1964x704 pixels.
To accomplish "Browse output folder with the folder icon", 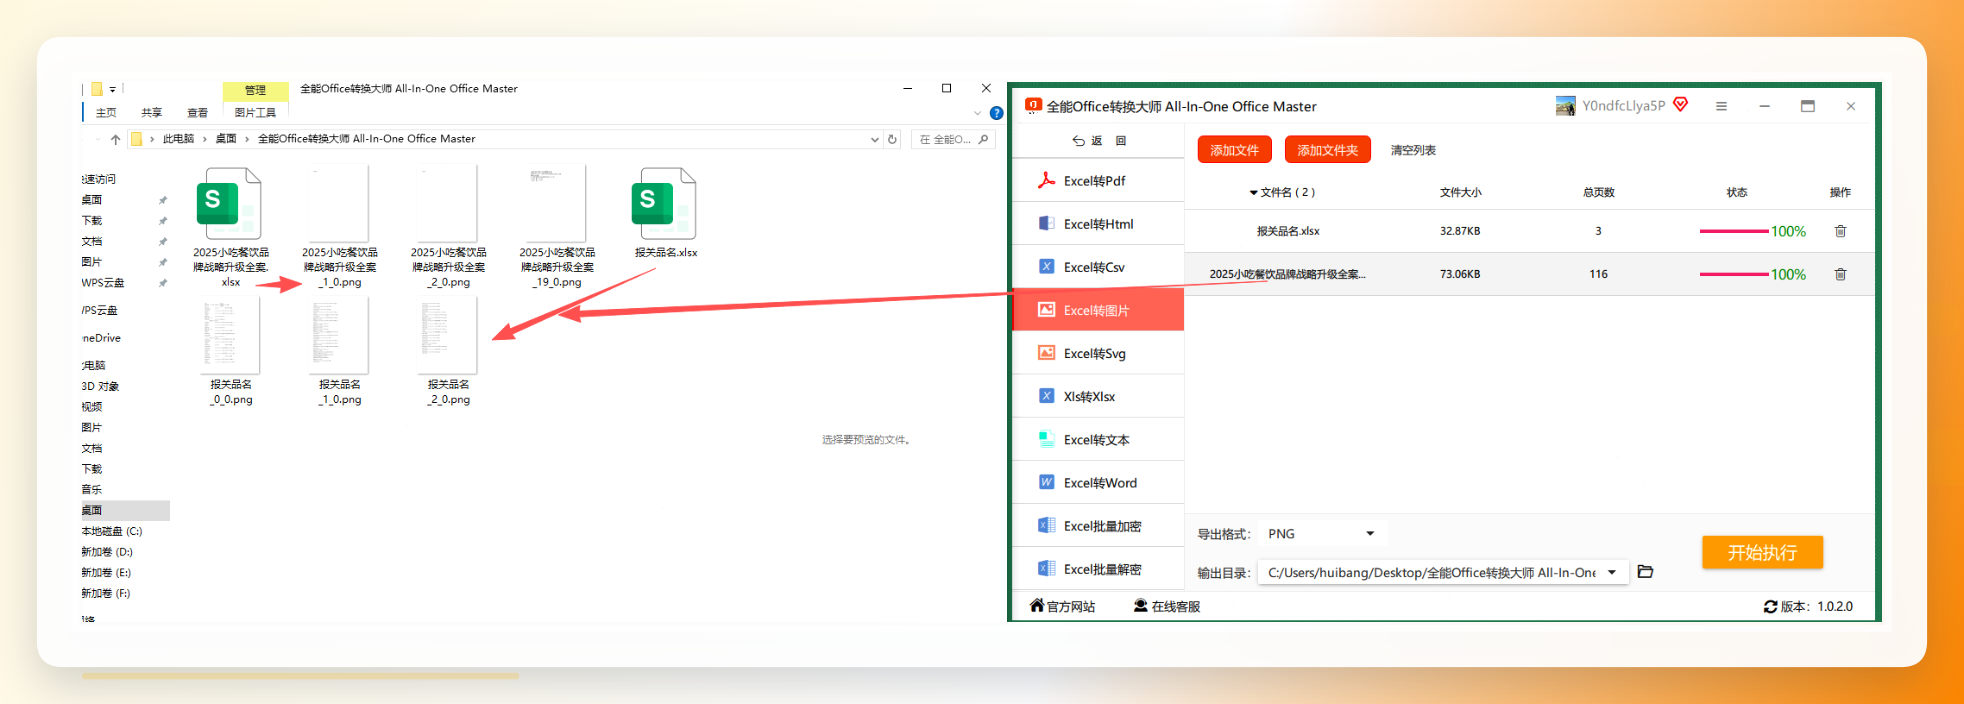I will (x=1645, y=572).
